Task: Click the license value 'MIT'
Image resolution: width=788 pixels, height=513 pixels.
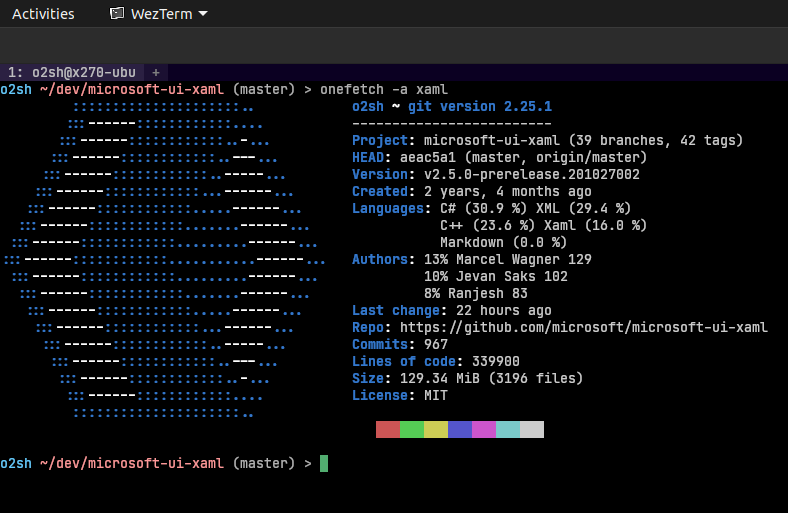Action: click(436, 395)
